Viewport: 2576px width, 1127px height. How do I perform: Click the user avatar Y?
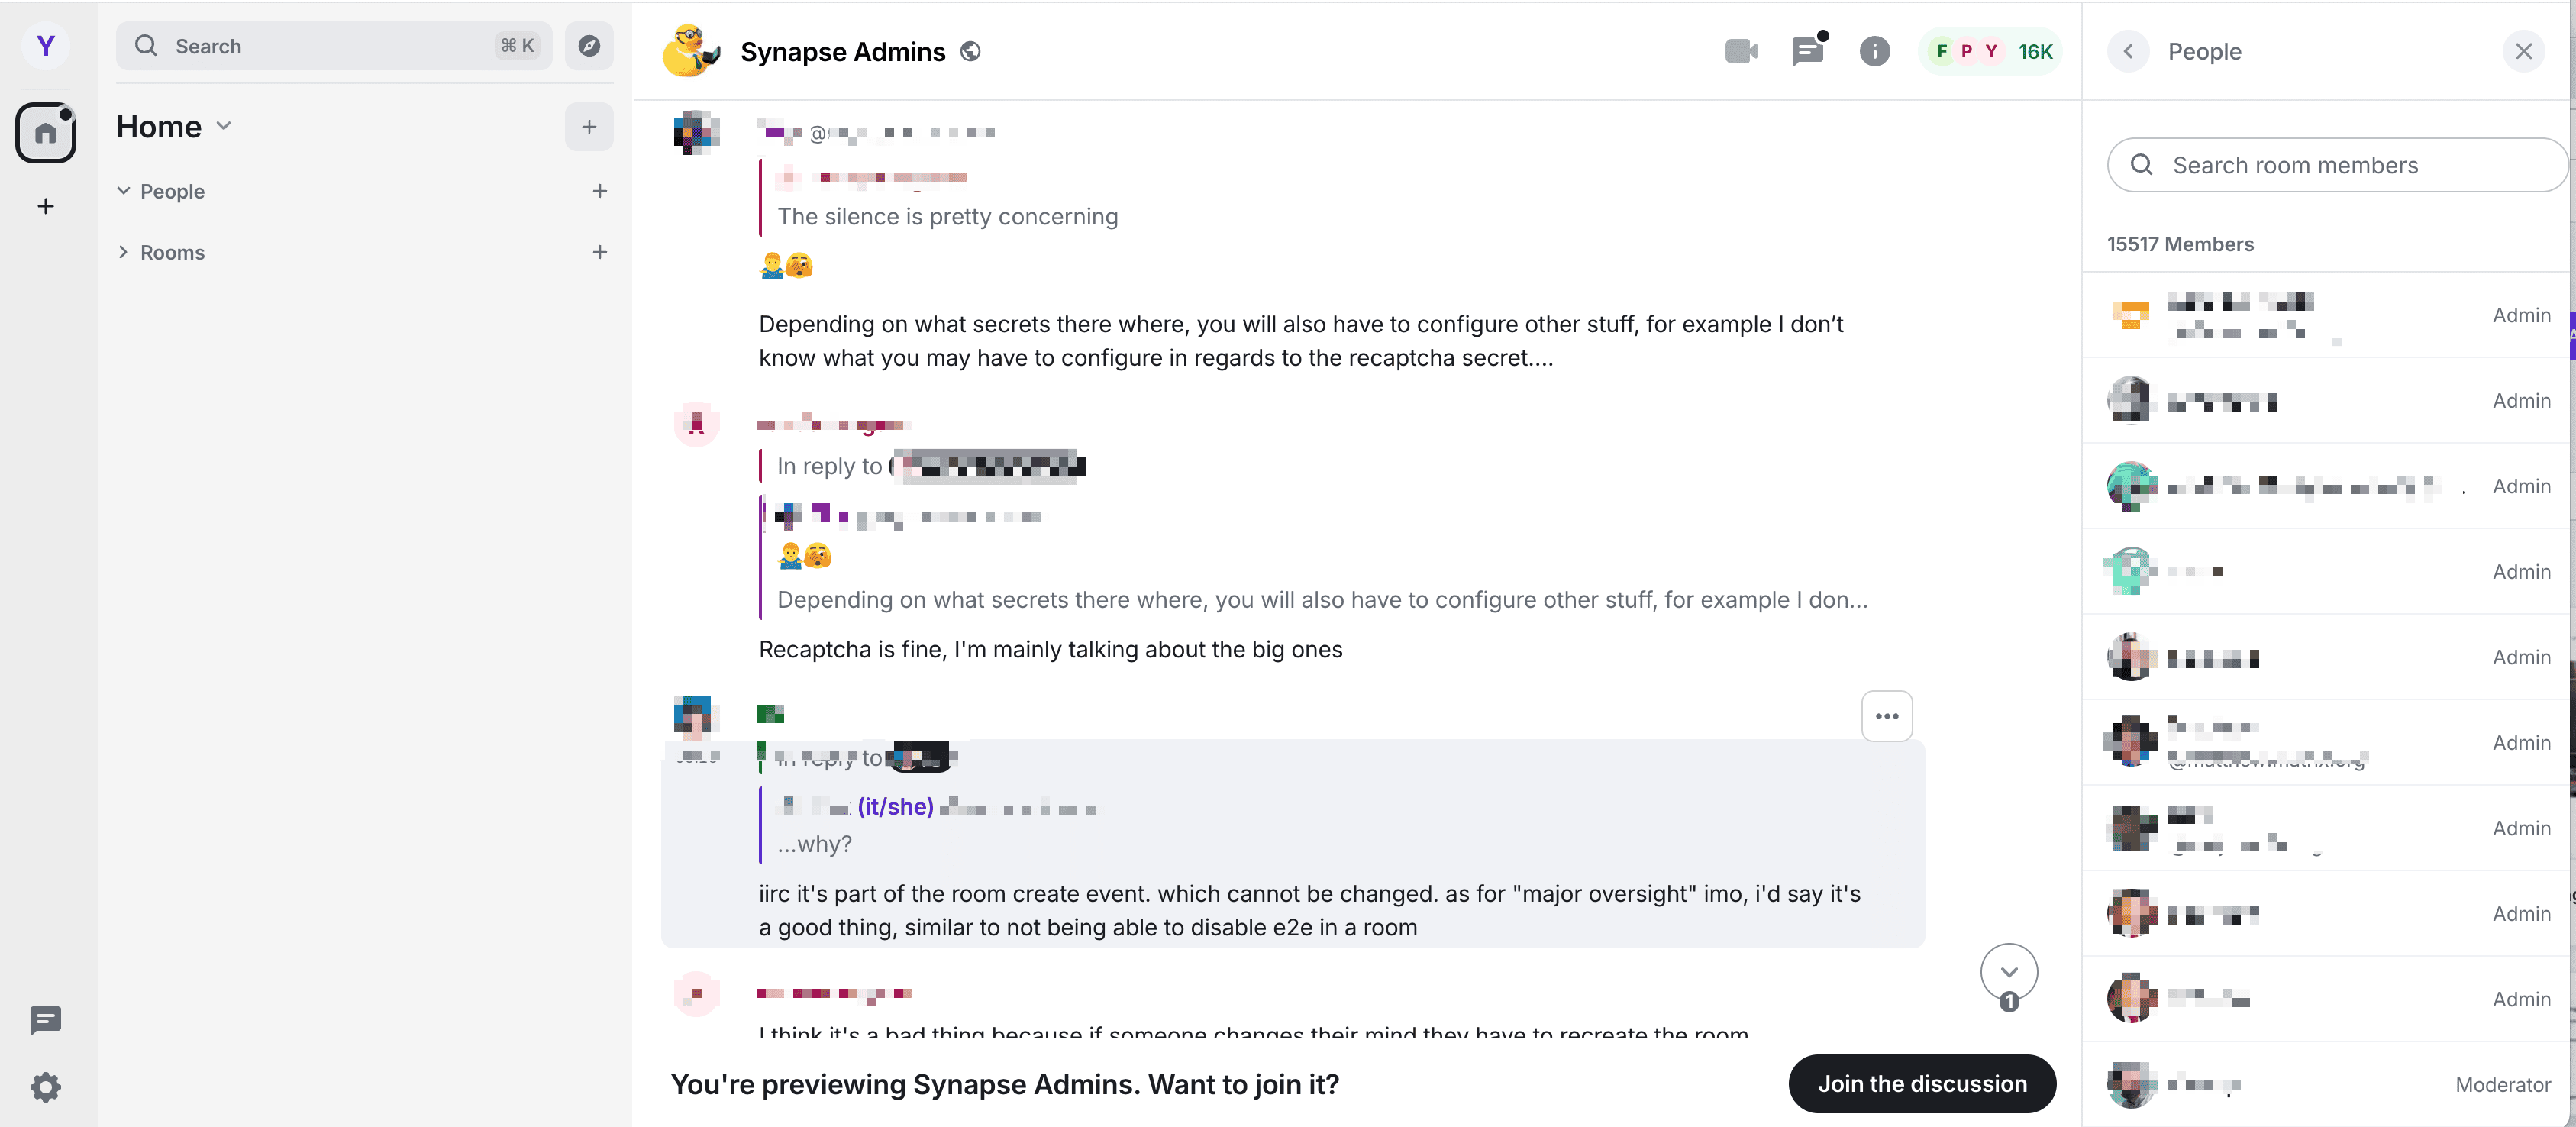tap(46, 46)
